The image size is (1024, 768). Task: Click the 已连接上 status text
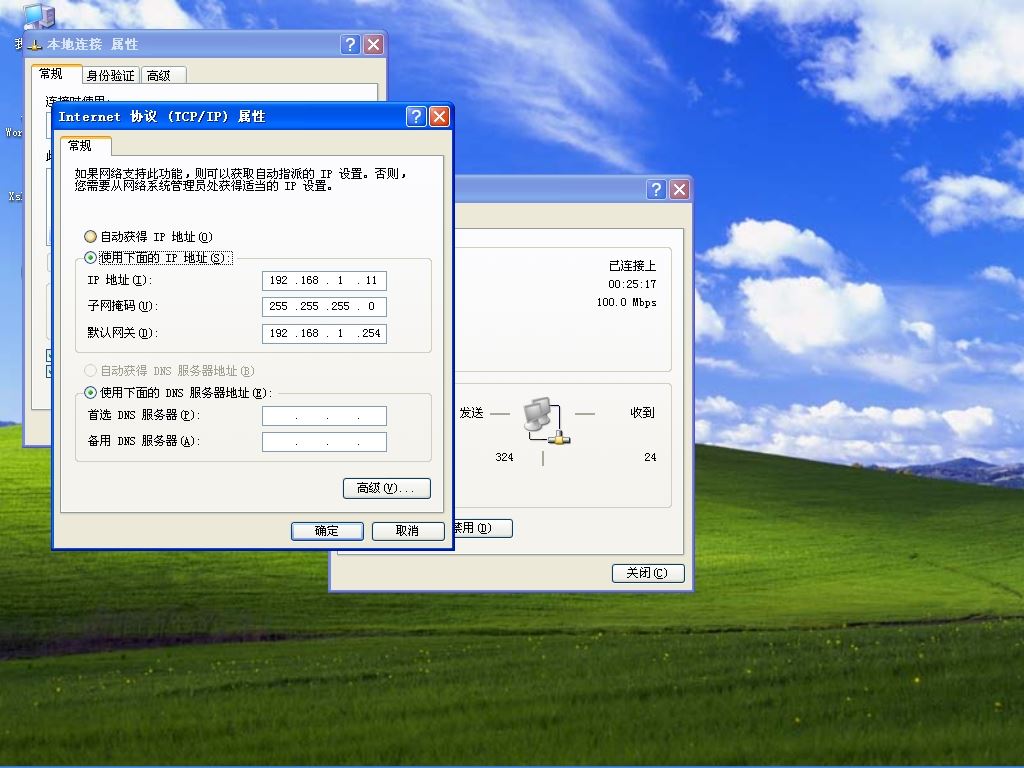[x=632, y=266]
